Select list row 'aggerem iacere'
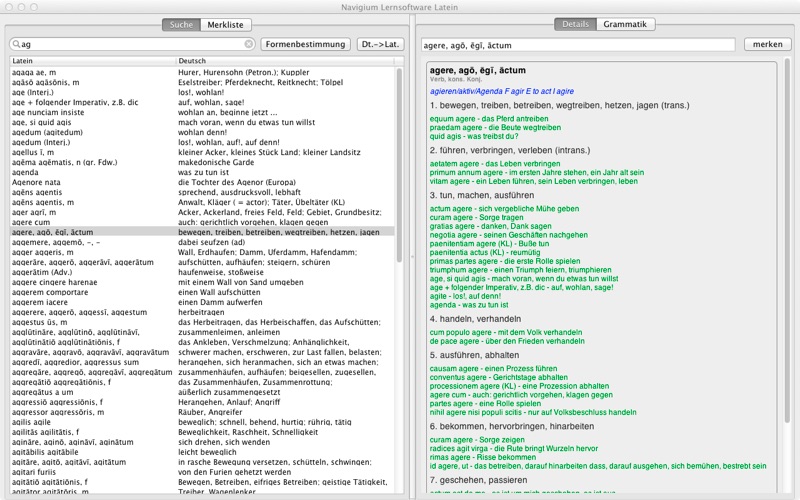Screen dimensions: 800x500 [202, 302]
